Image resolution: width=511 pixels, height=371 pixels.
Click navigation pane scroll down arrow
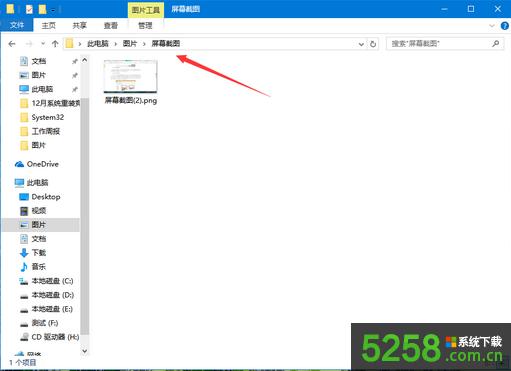pyautogui.click(x=85, y=351)
